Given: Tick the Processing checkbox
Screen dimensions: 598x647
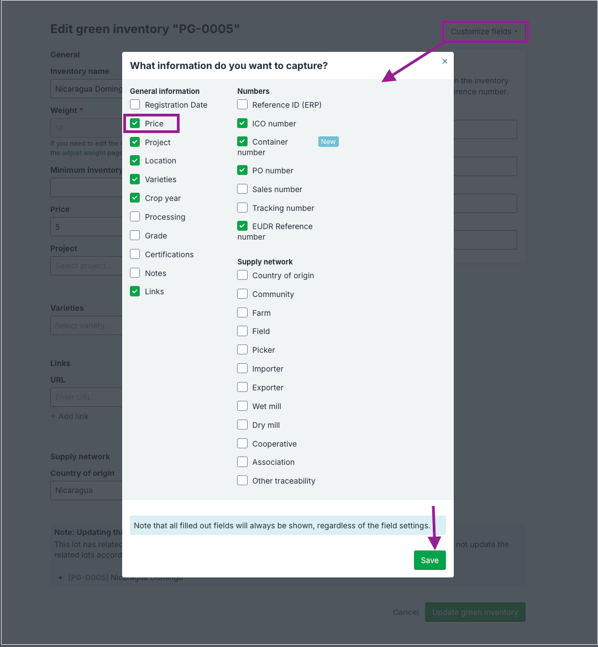Looking at the screenshot, I should coord(135,217).
